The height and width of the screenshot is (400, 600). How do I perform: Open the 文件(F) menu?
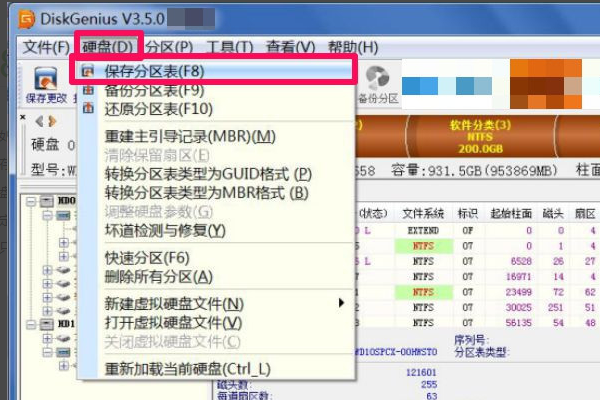pyautogui.click(x=46, y=47)
